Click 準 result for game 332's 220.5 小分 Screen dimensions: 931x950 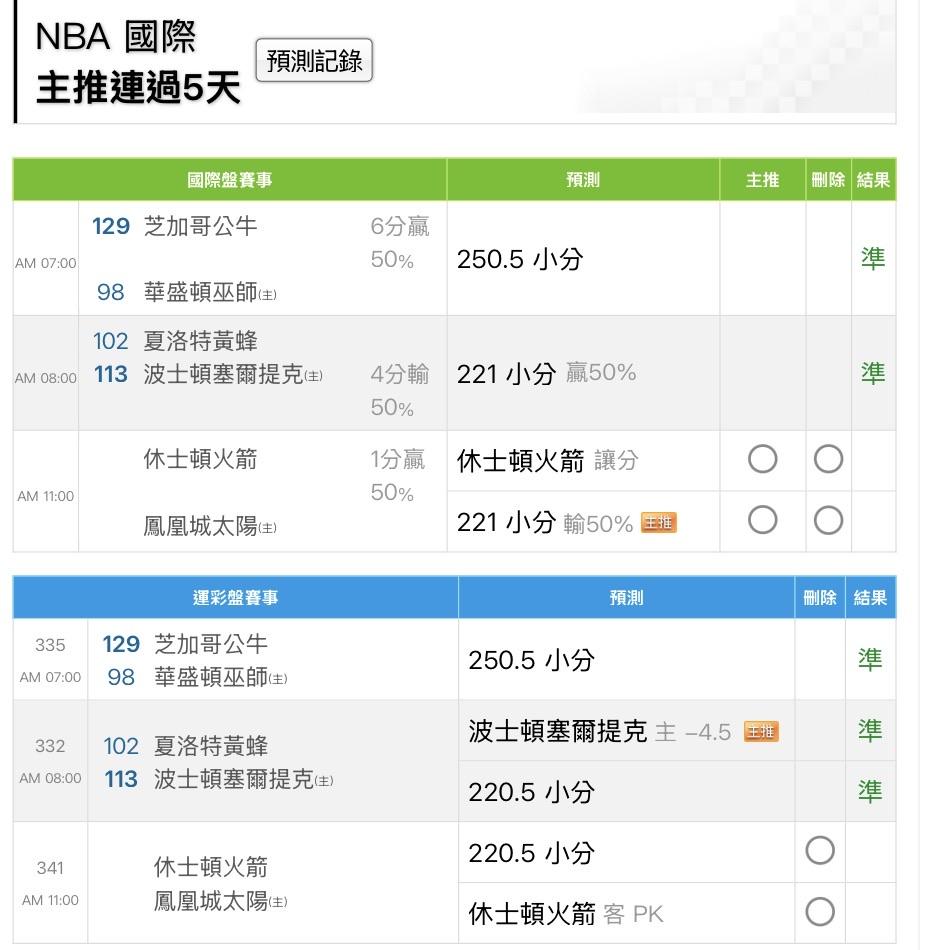coord(870,792)
